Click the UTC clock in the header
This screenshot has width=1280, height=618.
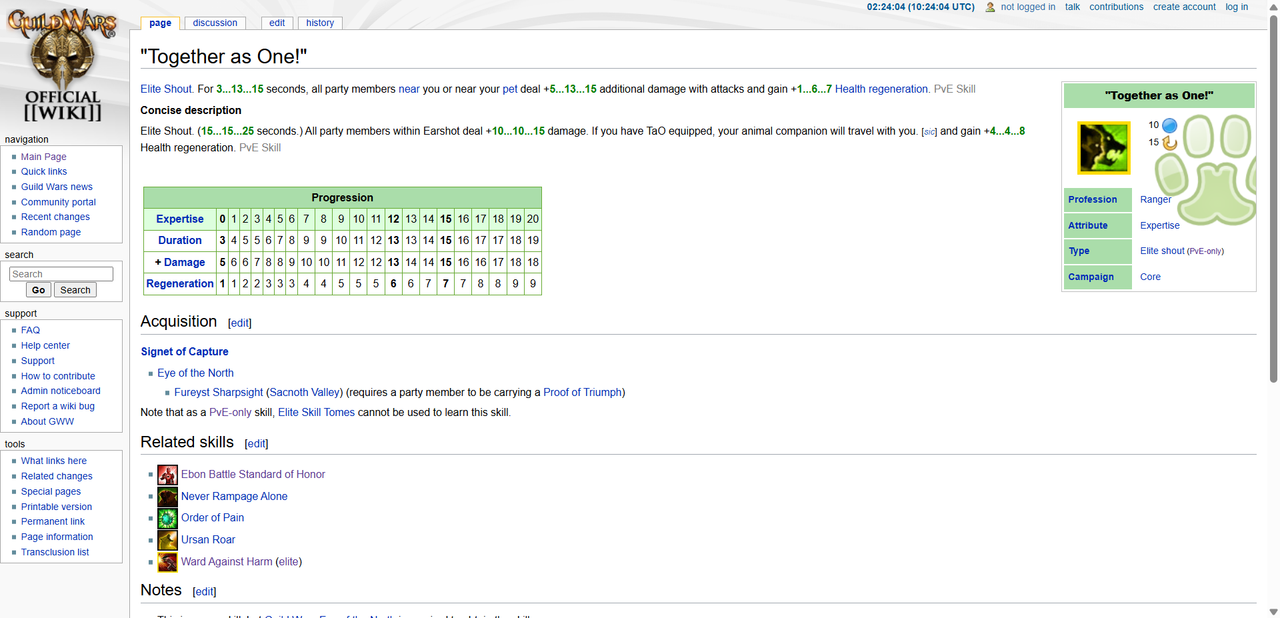pos(920,7)
